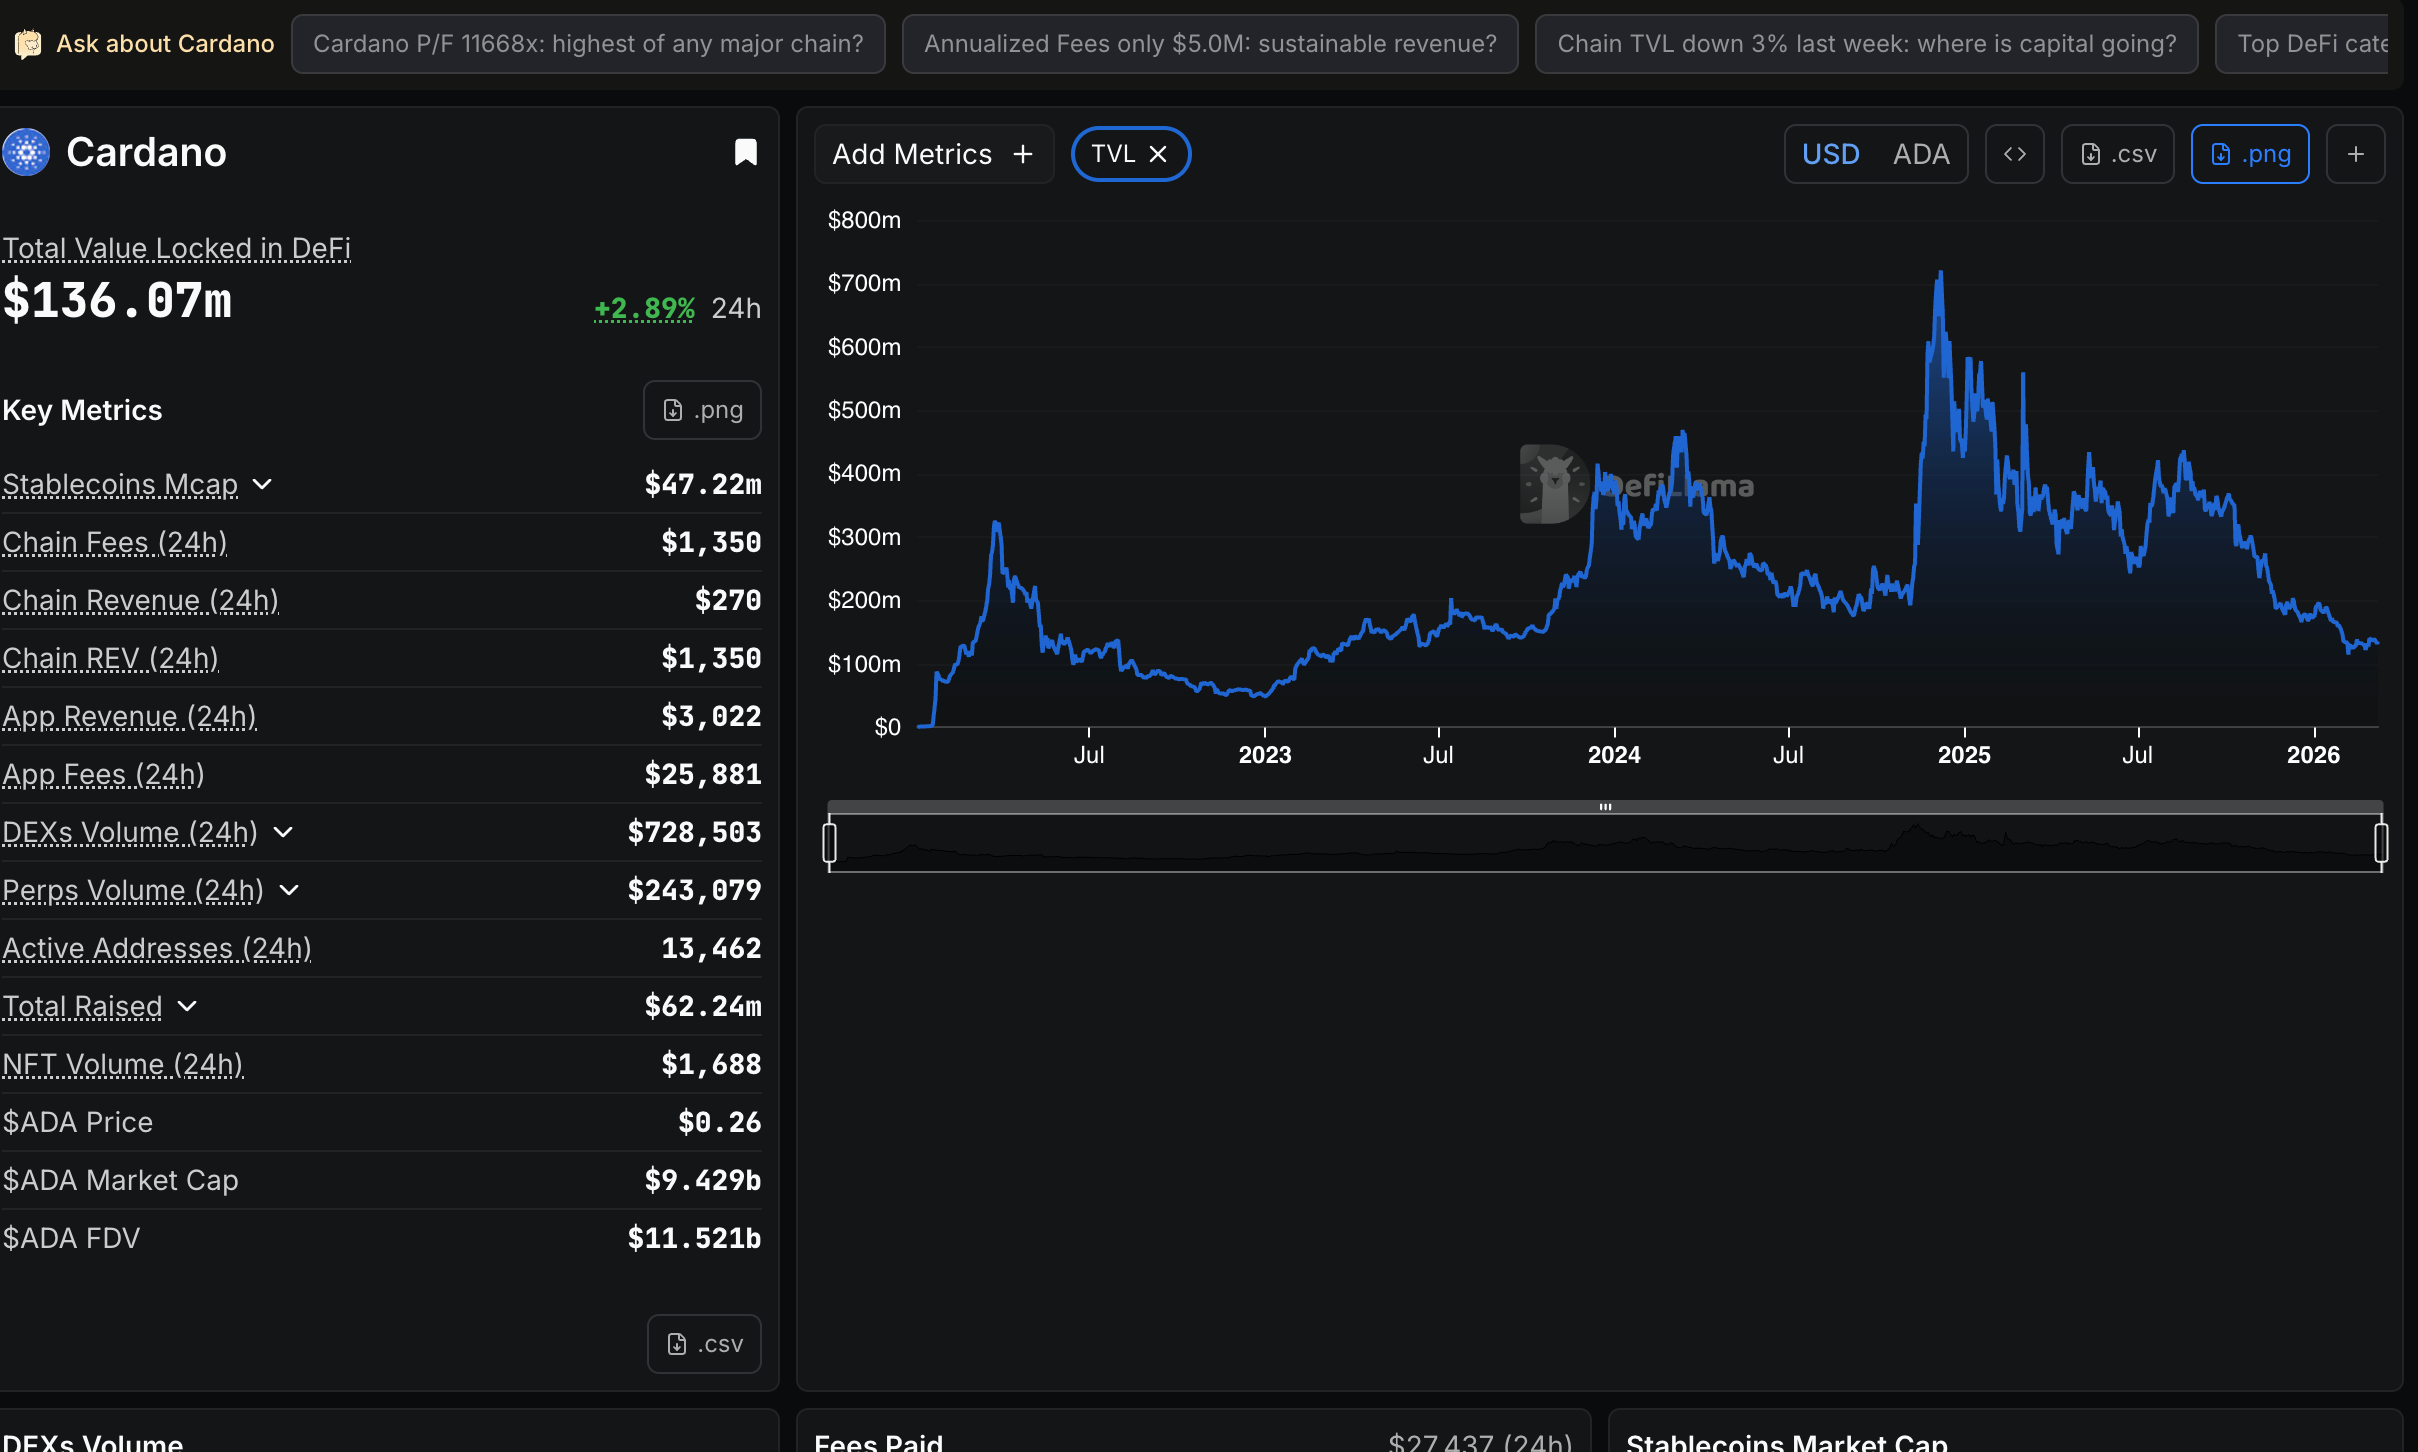The height and width of the screenshot is (1452, 2418).
Task: Click the Chain Revenue (24h) label
Action: click(x=140, y=600)
